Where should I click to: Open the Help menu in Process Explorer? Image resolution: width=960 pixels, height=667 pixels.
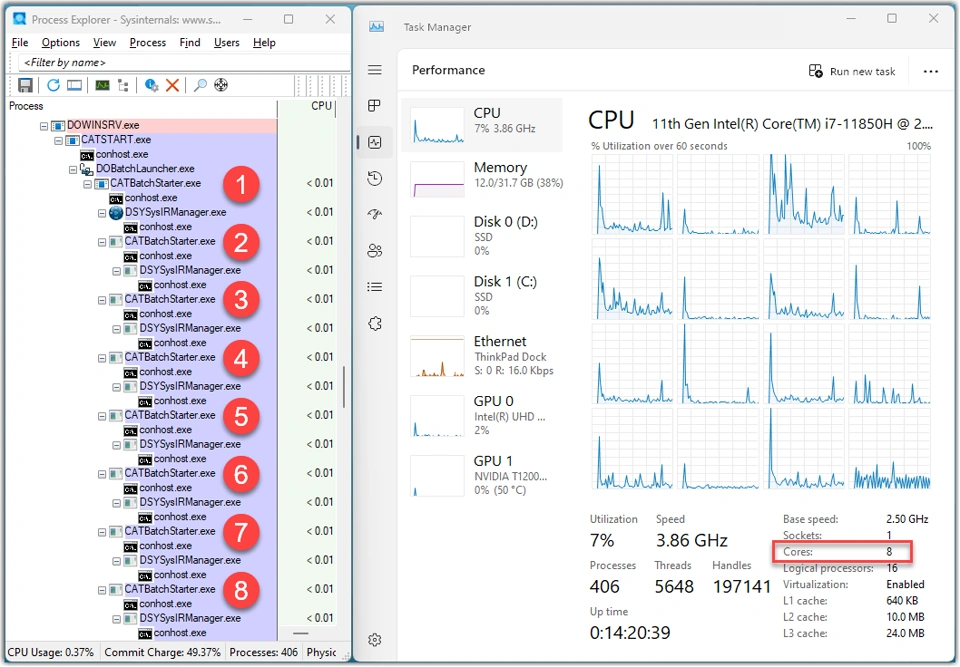(264, 42)
